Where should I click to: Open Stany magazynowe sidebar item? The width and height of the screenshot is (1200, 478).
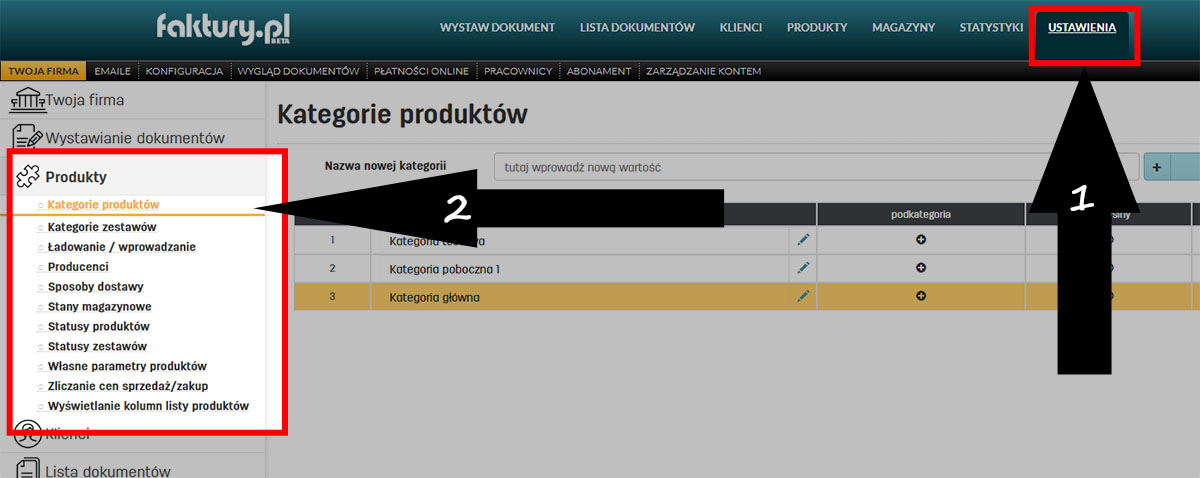(99, 307)
